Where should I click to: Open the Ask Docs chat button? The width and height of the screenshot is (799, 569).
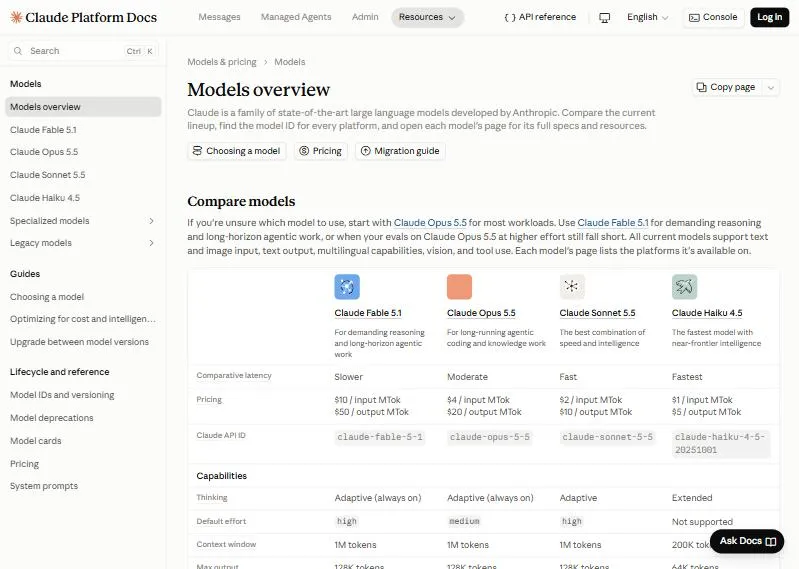pos(747,541)
